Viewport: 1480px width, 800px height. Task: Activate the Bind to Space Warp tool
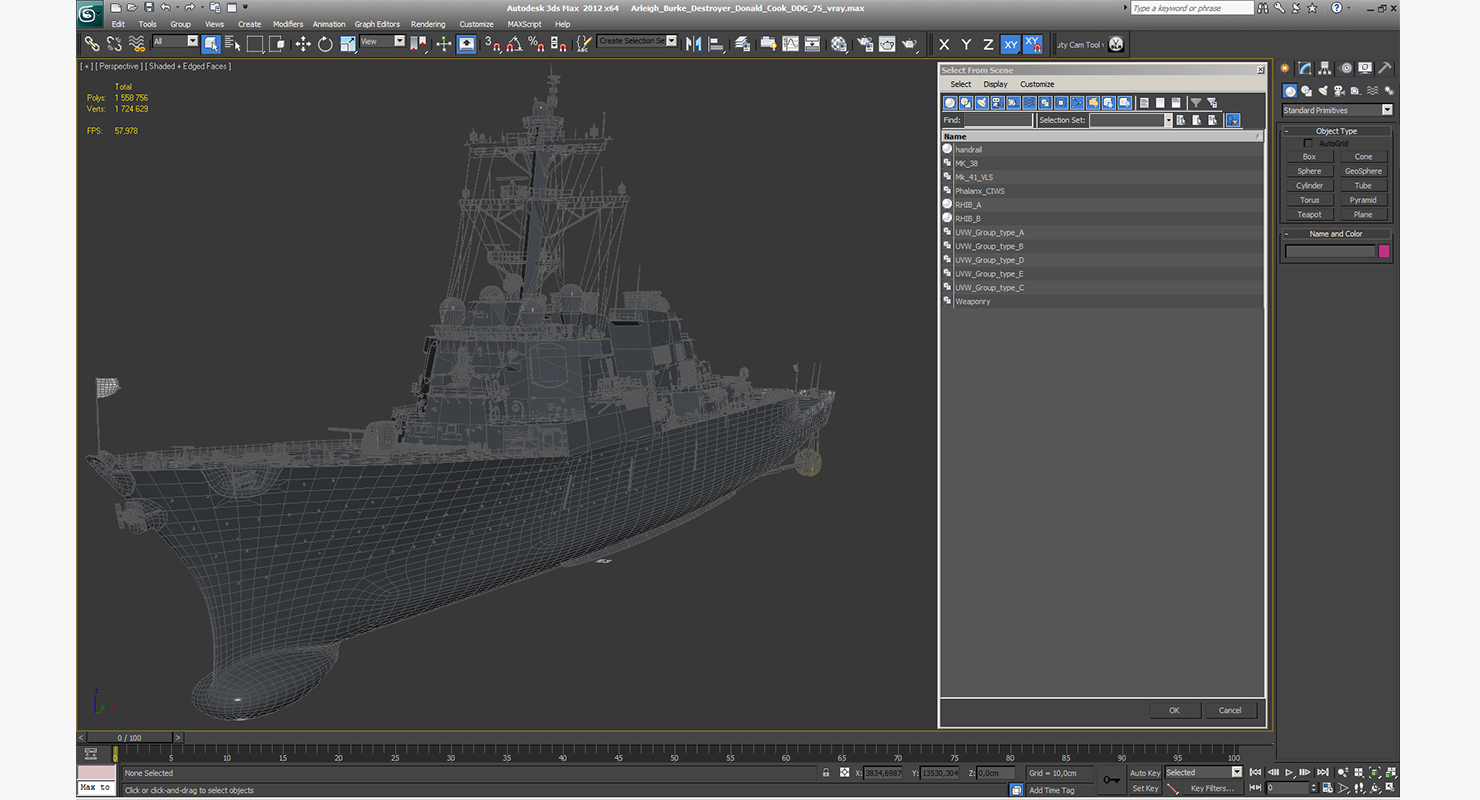point(135,44)
